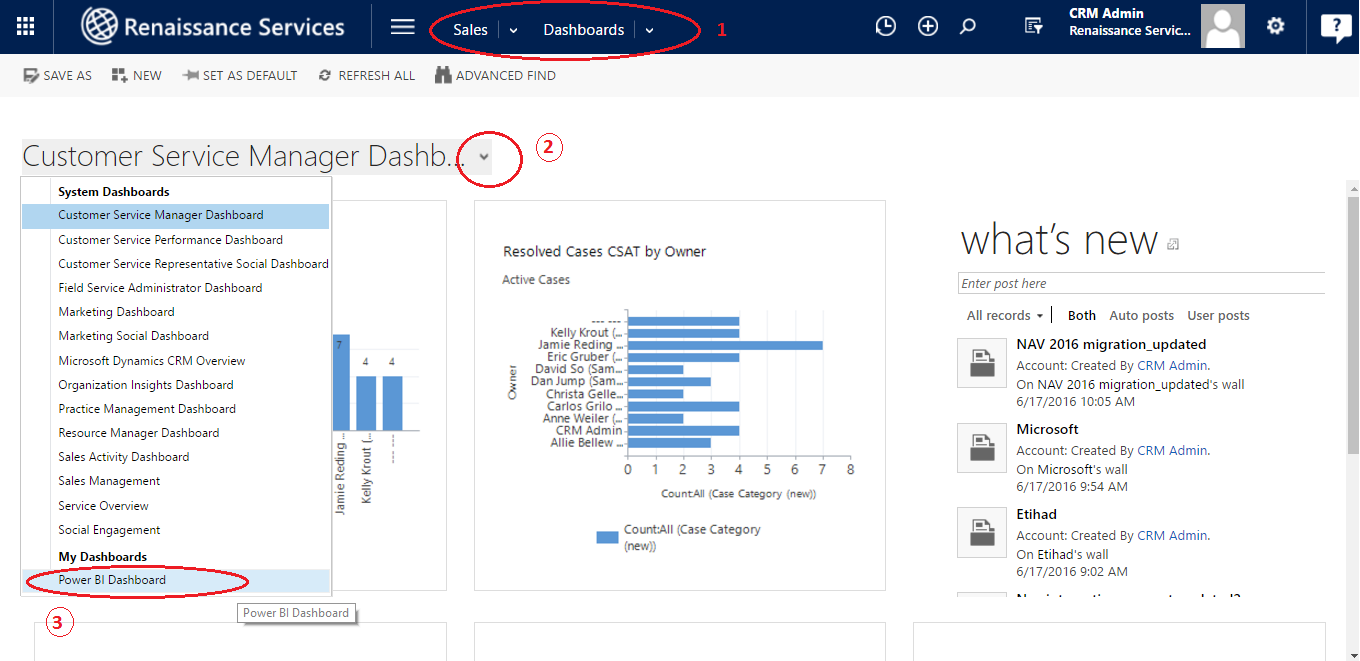
Task: Open the All records filter dropdown
Action: (1004, 315)
